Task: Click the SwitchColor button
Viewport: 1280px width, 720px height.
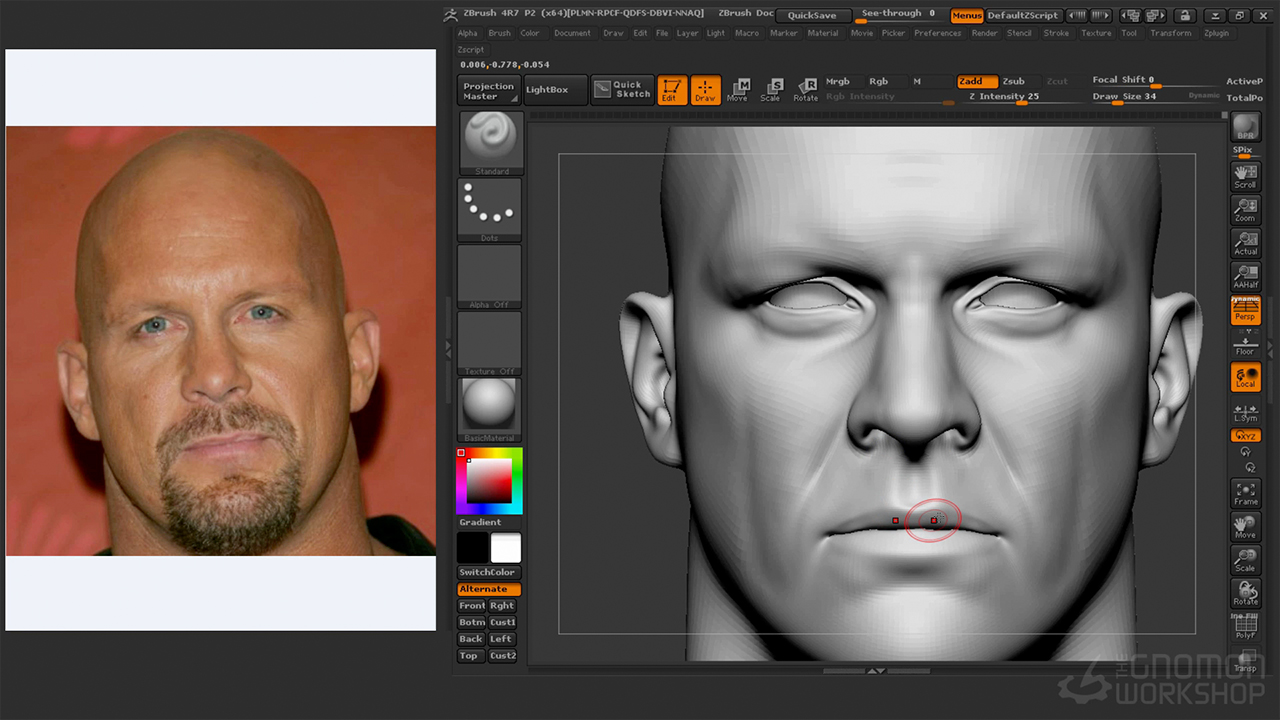Action: coord(488,572)
